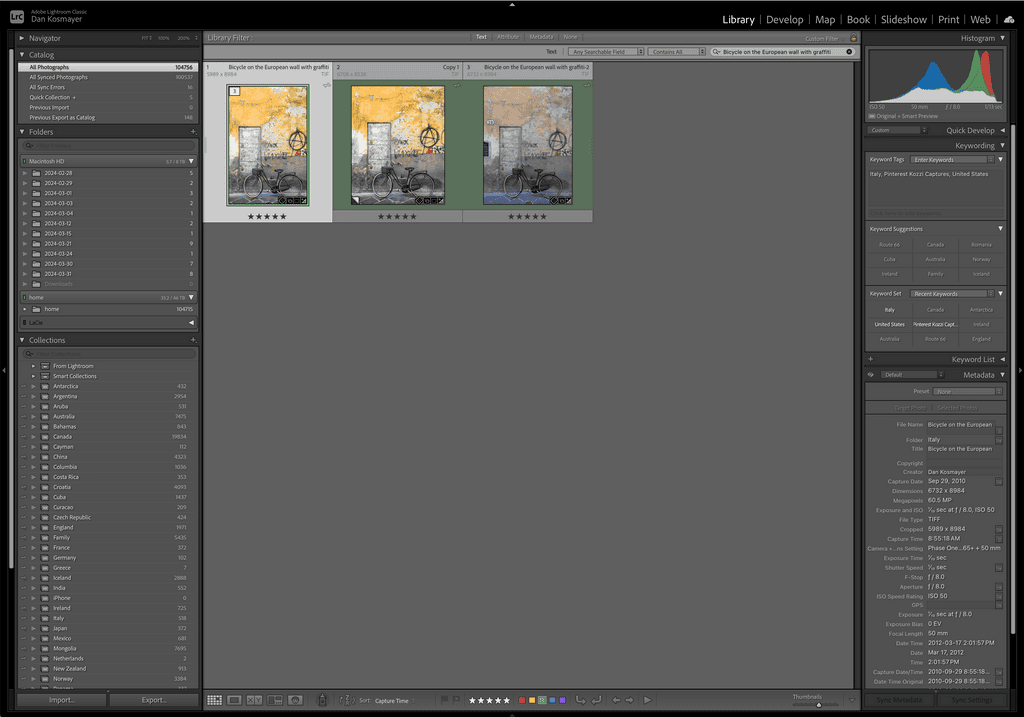Select All Synced Photographs in Catalog
1024x717 pixels.
pyautogui.click(x=108, y=77)
